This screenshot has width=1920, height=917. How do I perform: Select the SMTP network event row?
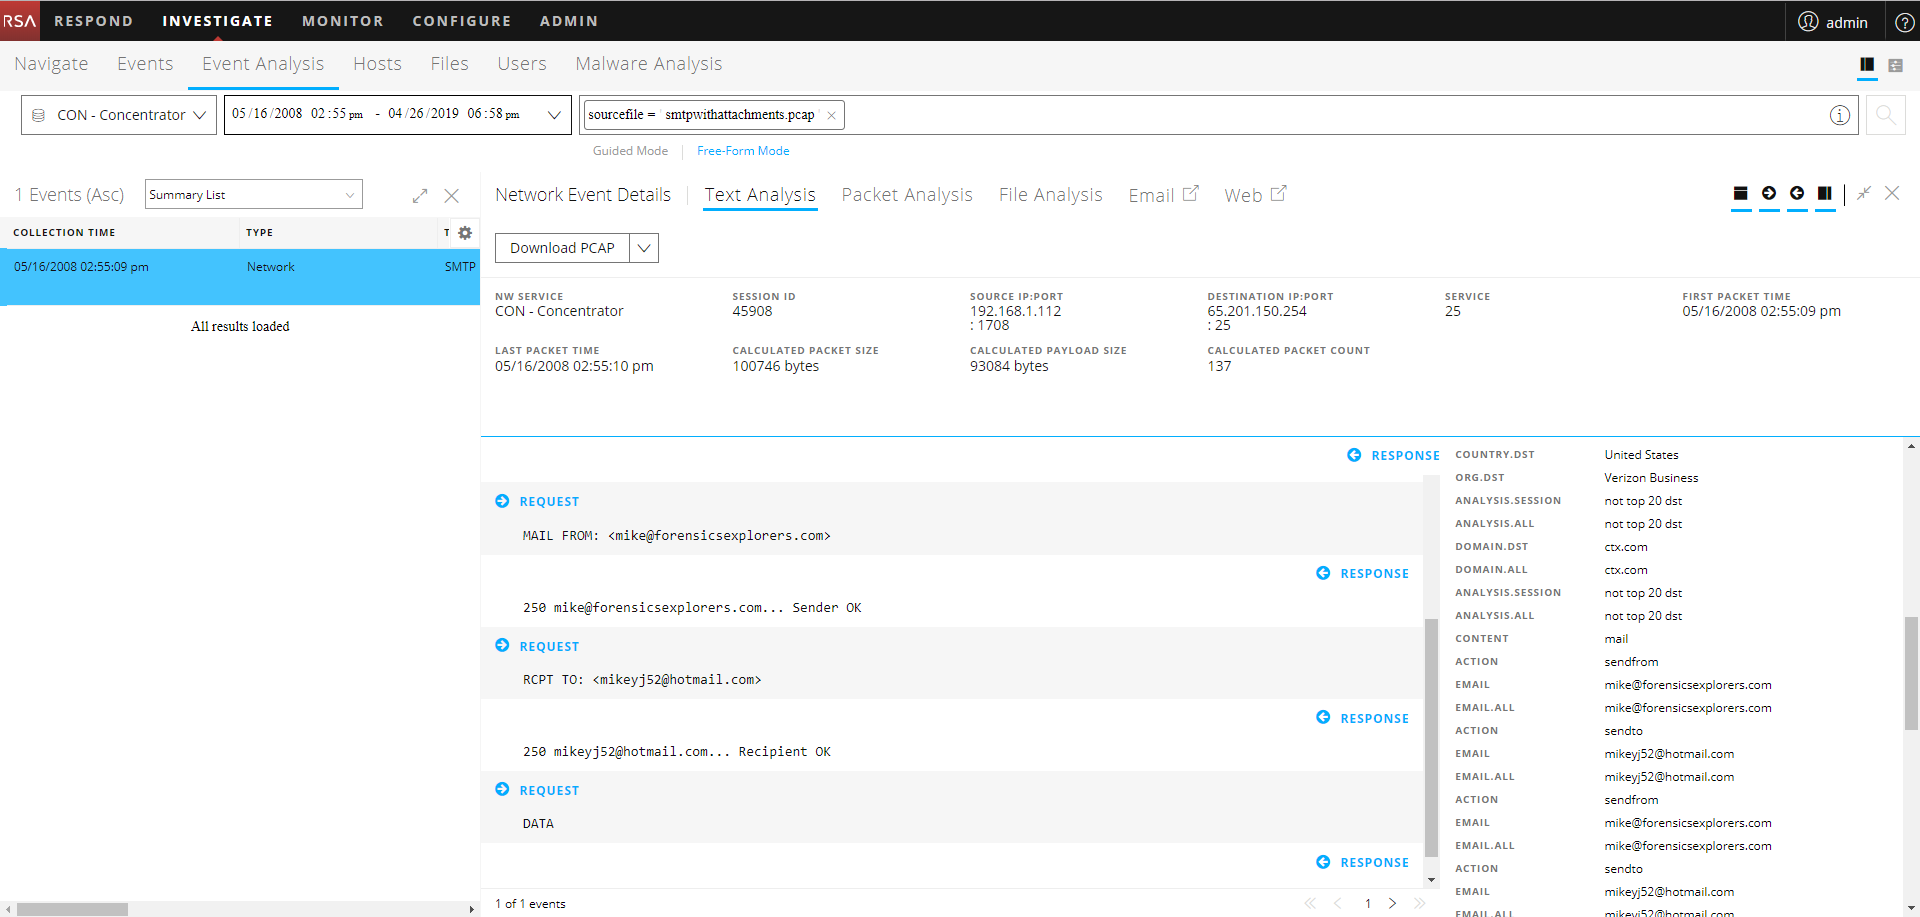click(240, 267)
